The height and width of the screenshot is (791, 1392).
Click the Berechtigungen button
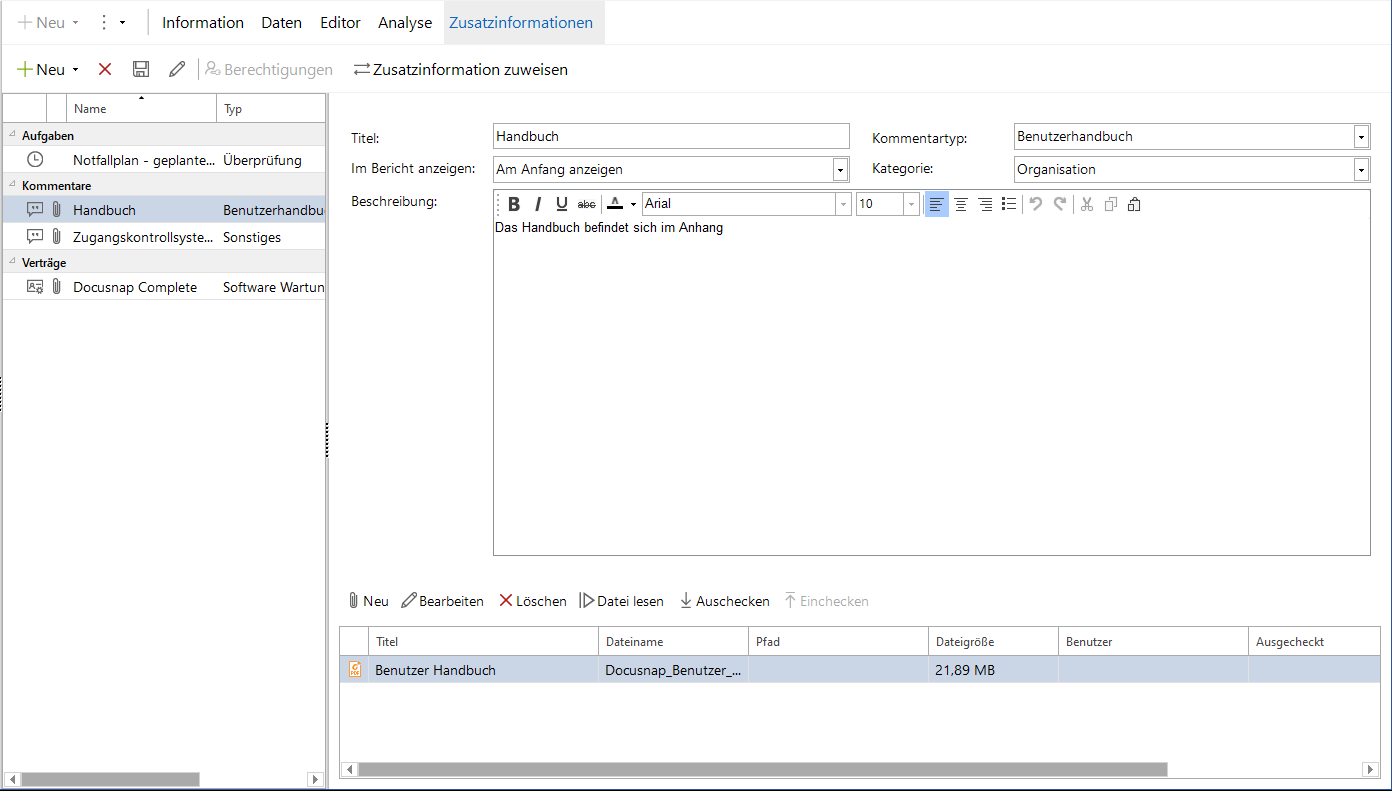[269, 69]
